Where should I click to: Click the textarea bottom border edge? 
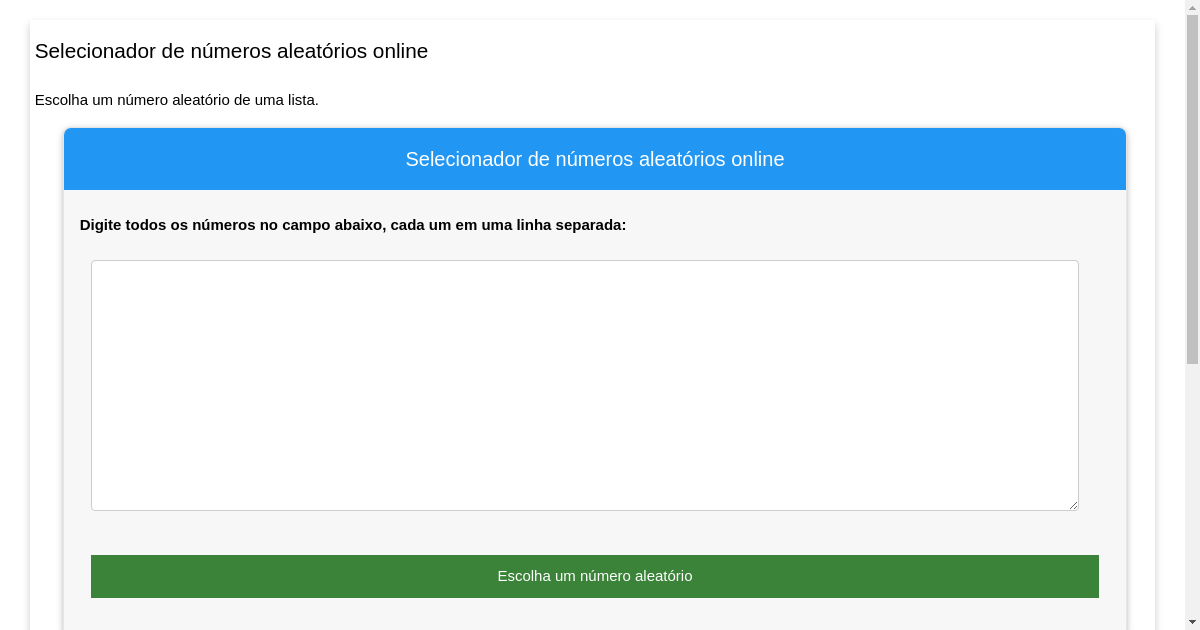coord(585,509)
